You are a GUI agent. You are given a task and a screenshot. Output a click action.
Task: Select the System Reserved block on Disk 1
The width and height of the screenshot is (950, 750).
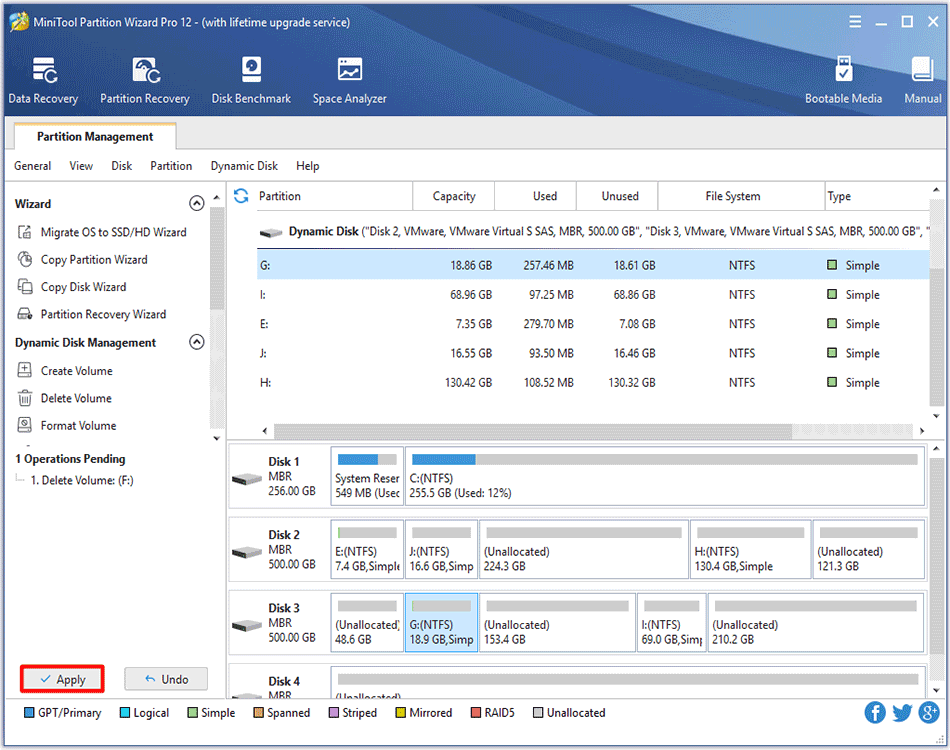367,476
